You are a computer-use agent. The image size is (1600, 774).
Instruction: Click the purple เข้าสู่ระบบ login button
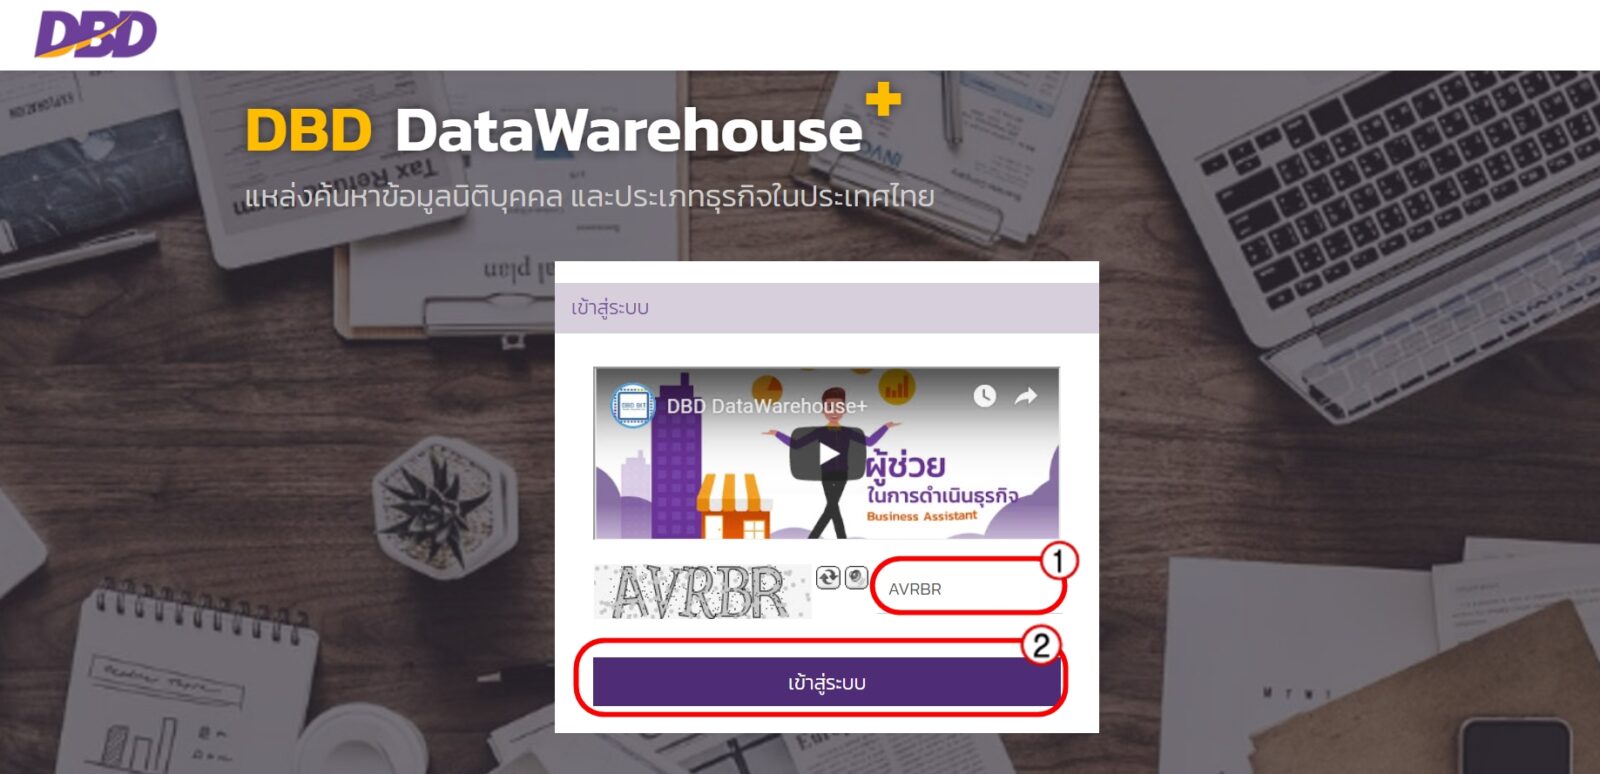click(826, 683)
